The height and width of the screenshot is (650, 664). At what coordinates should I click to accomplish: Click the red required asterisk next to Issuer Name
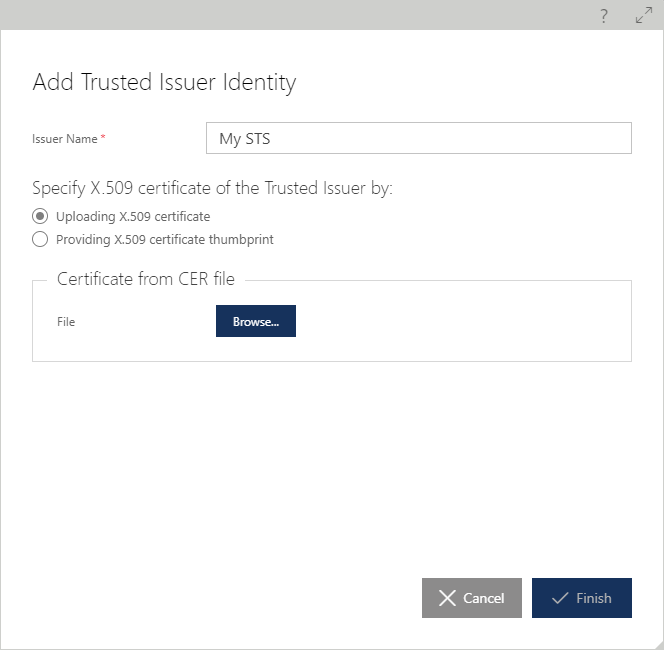(x=103, y=136)
